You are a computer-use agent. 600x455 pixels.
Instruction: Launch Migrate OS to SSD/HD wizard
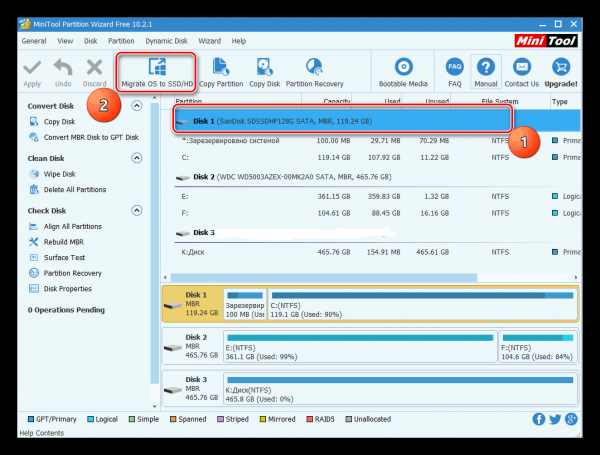157,73
